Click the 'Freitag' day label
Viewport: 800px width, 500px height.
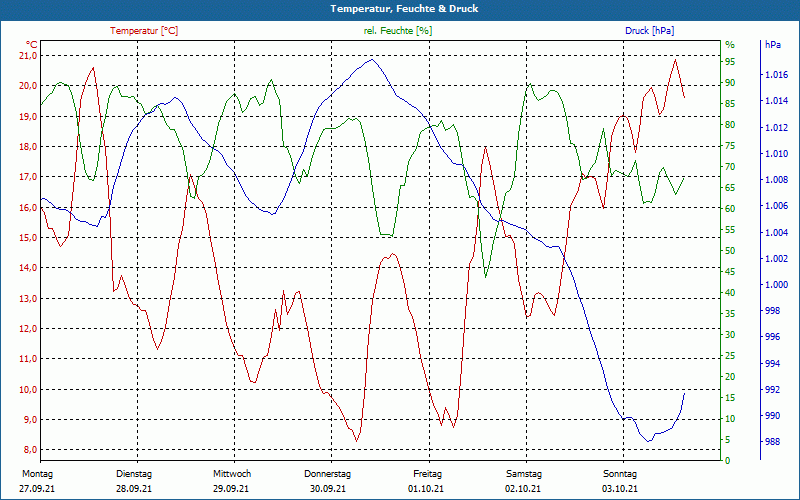point(428,474)
